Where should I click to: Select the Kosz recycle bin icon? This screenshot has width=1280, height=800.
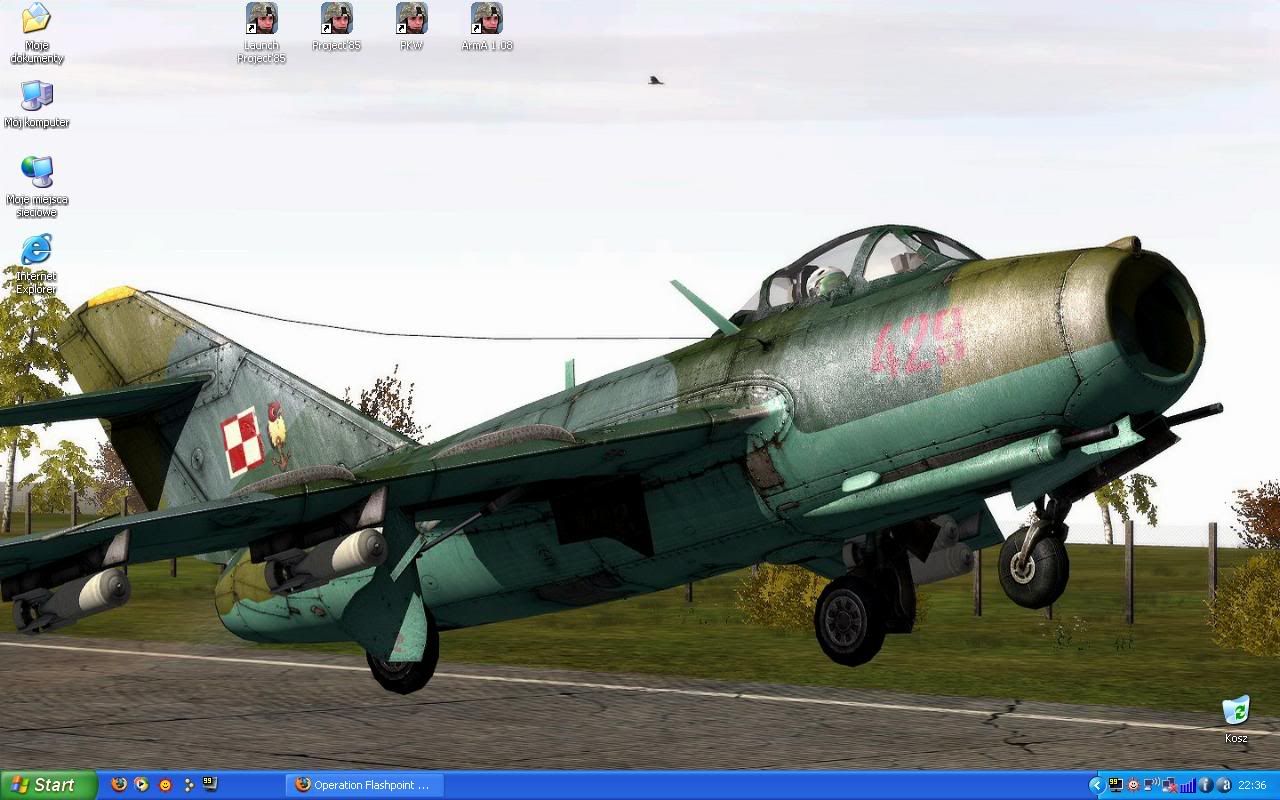pyautogui.click(x=1236, y=720)
